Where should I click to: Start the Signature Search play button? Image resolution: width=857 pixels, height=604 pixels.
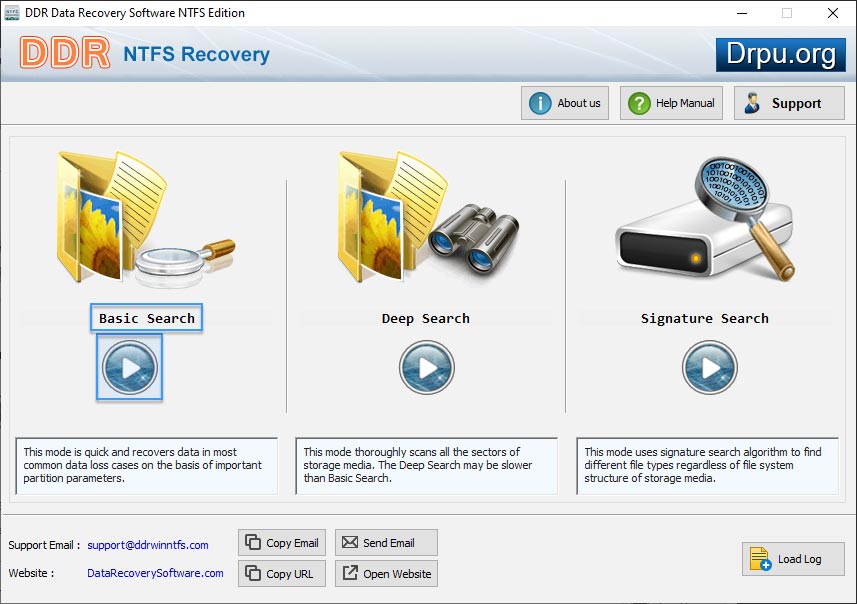point(709,367)
